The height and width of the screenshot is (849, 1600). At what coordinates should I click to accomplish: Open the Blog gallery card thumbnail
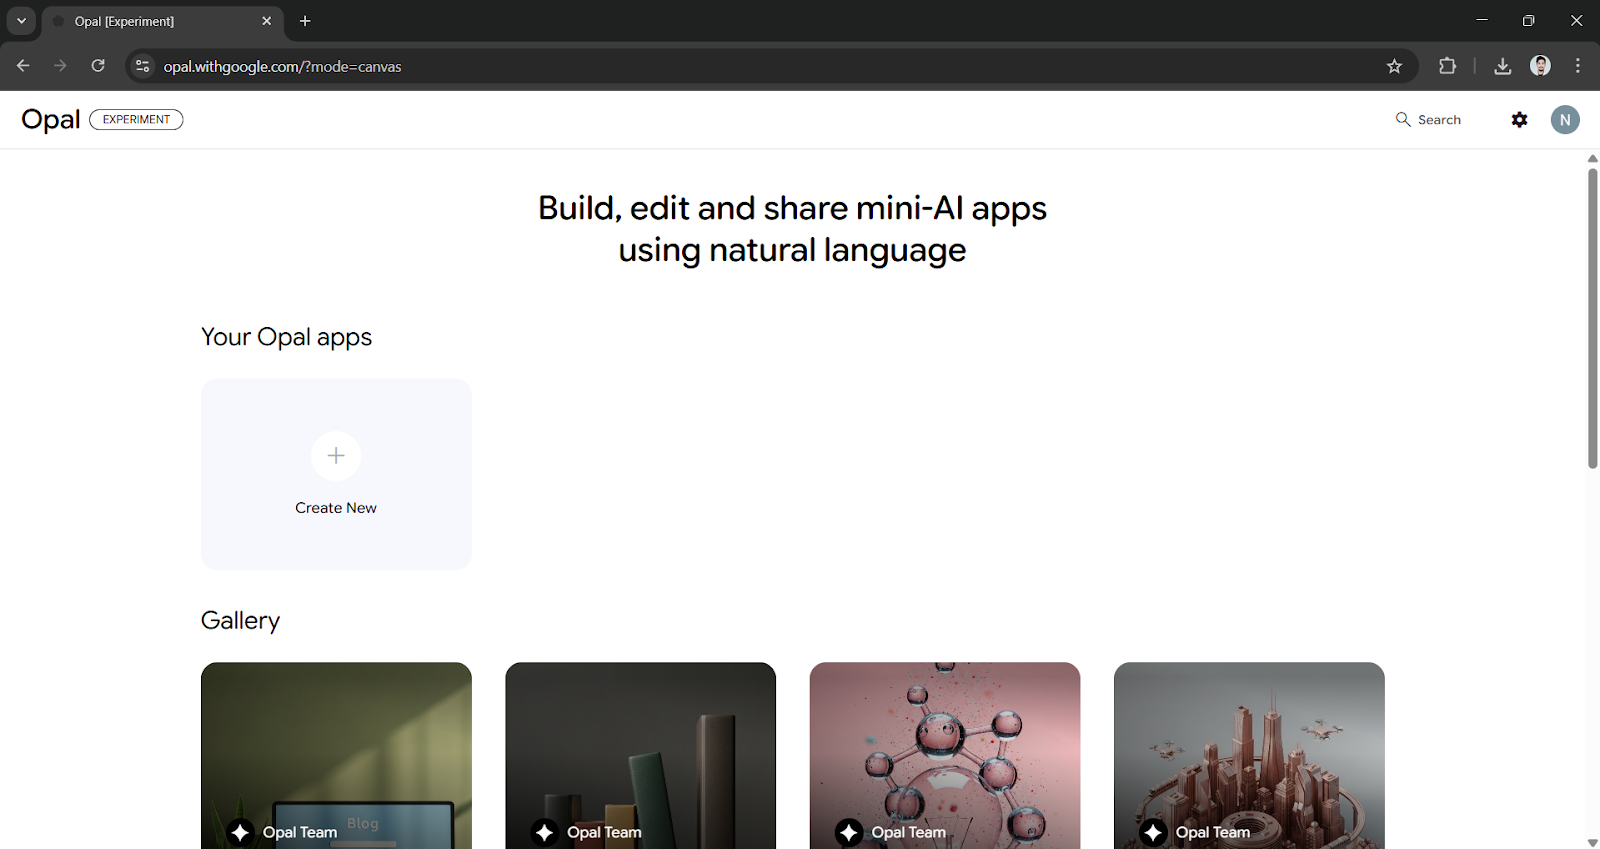pyautogui.click(x=336, y=755)
